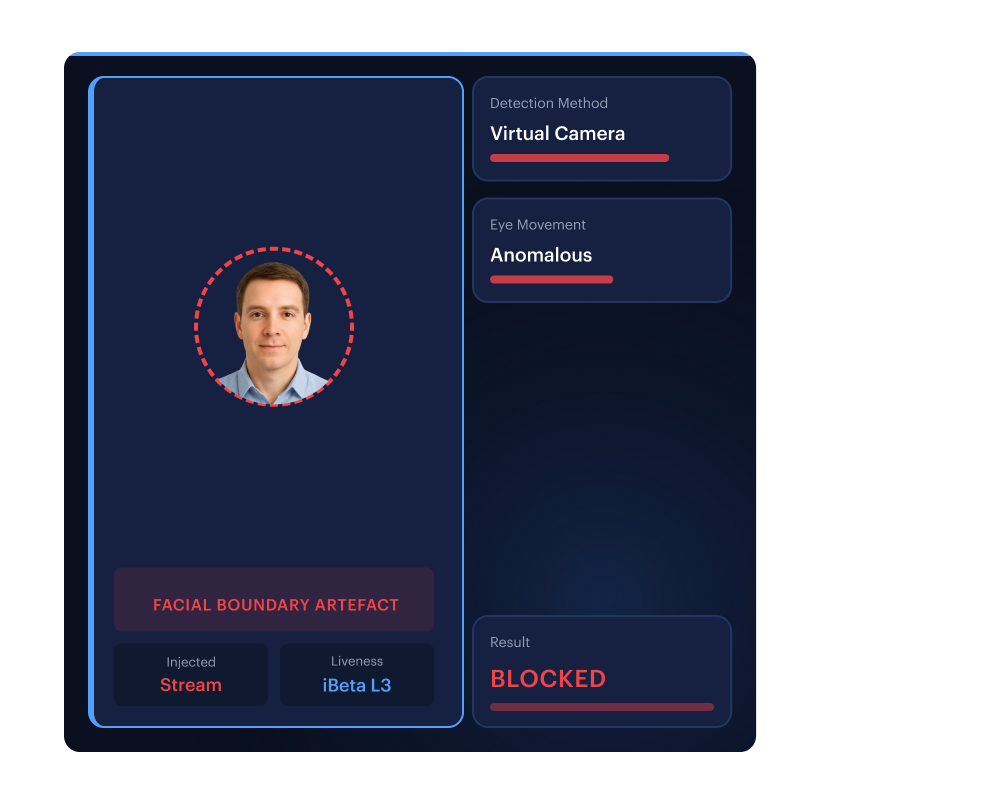This screenshot has height=804, width=1007.
Task: Click the Detection Method card
Action: 602,128
